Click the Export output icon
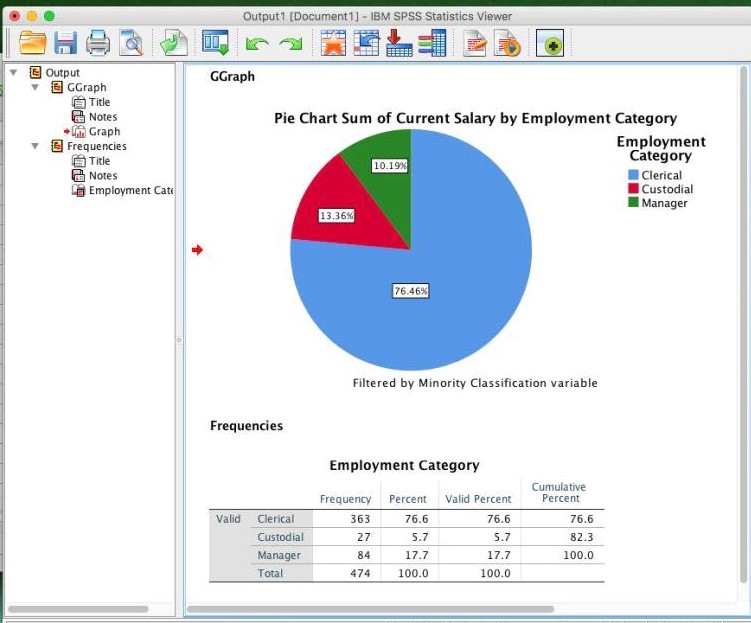Viewport: 751px width, 623px height. click(x=173, y=43)
